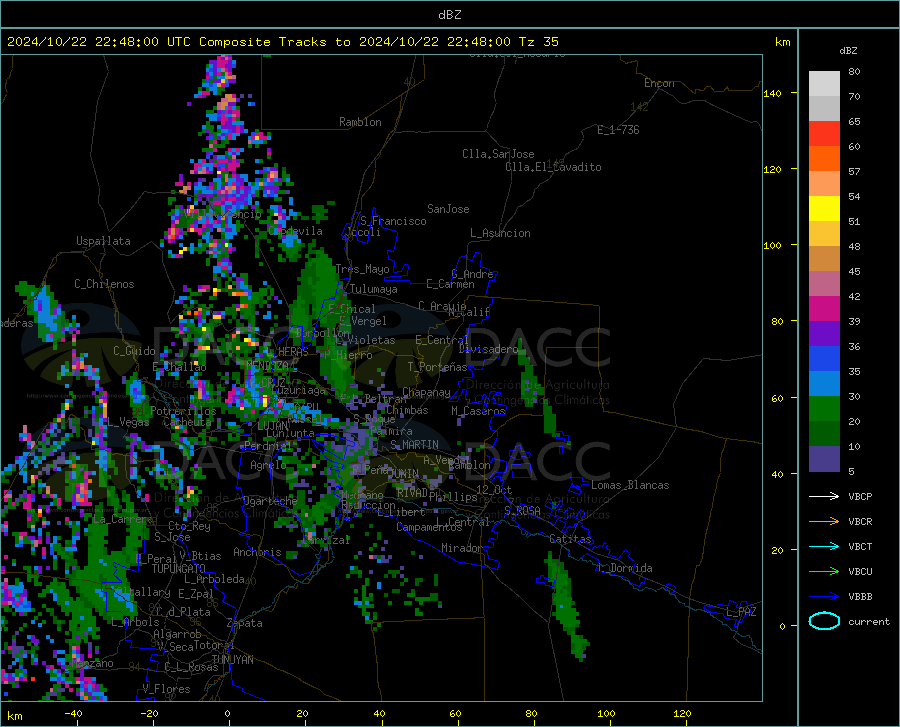
Task: Select the cyan VBCT arrow icon
Action: [824, 546]
